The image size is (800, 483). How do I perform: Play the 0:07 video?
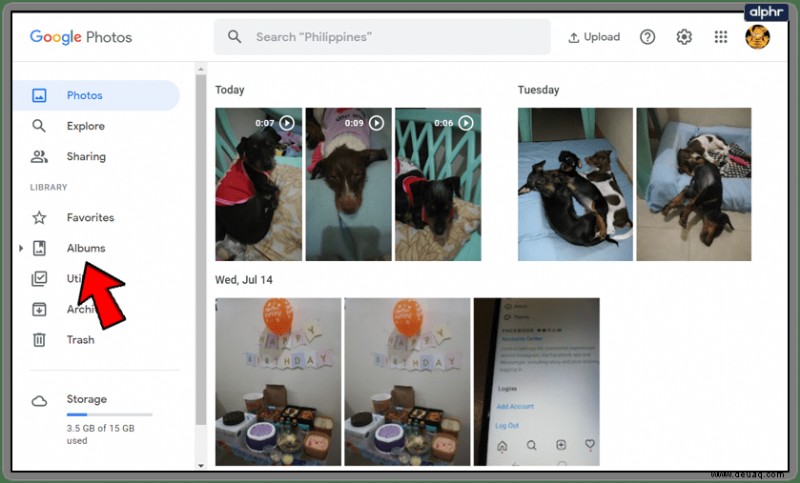click(x=287, y=123)
